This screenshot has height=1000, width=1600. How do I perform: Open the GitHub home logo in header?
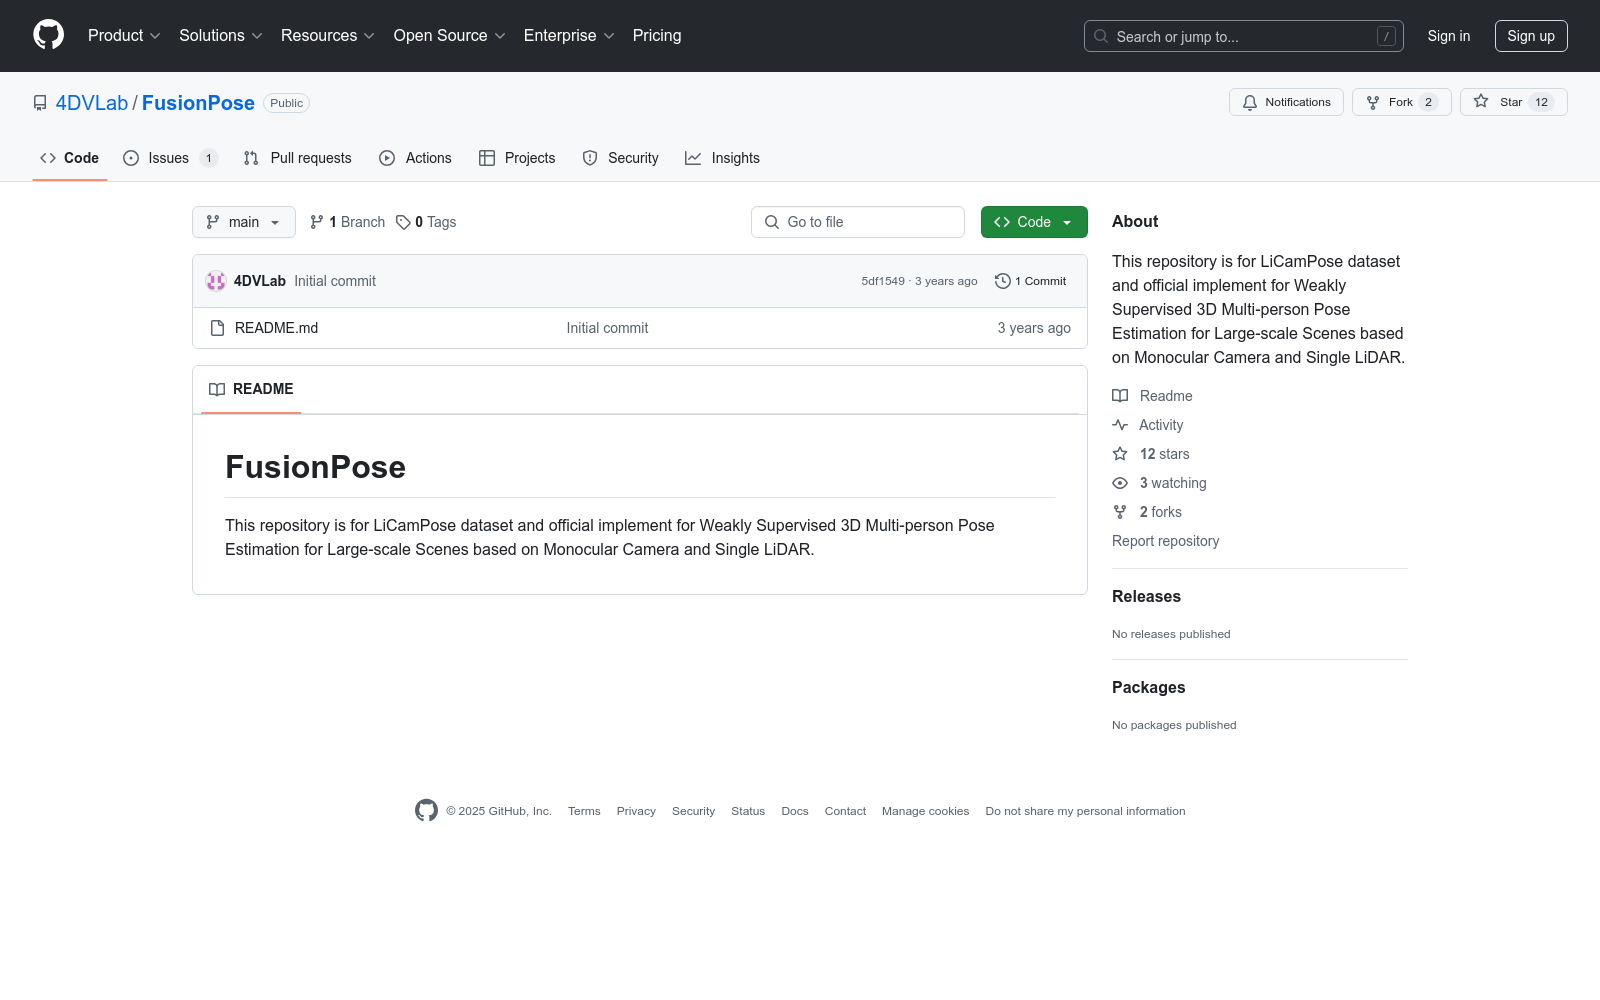click(x=48, y=35)
